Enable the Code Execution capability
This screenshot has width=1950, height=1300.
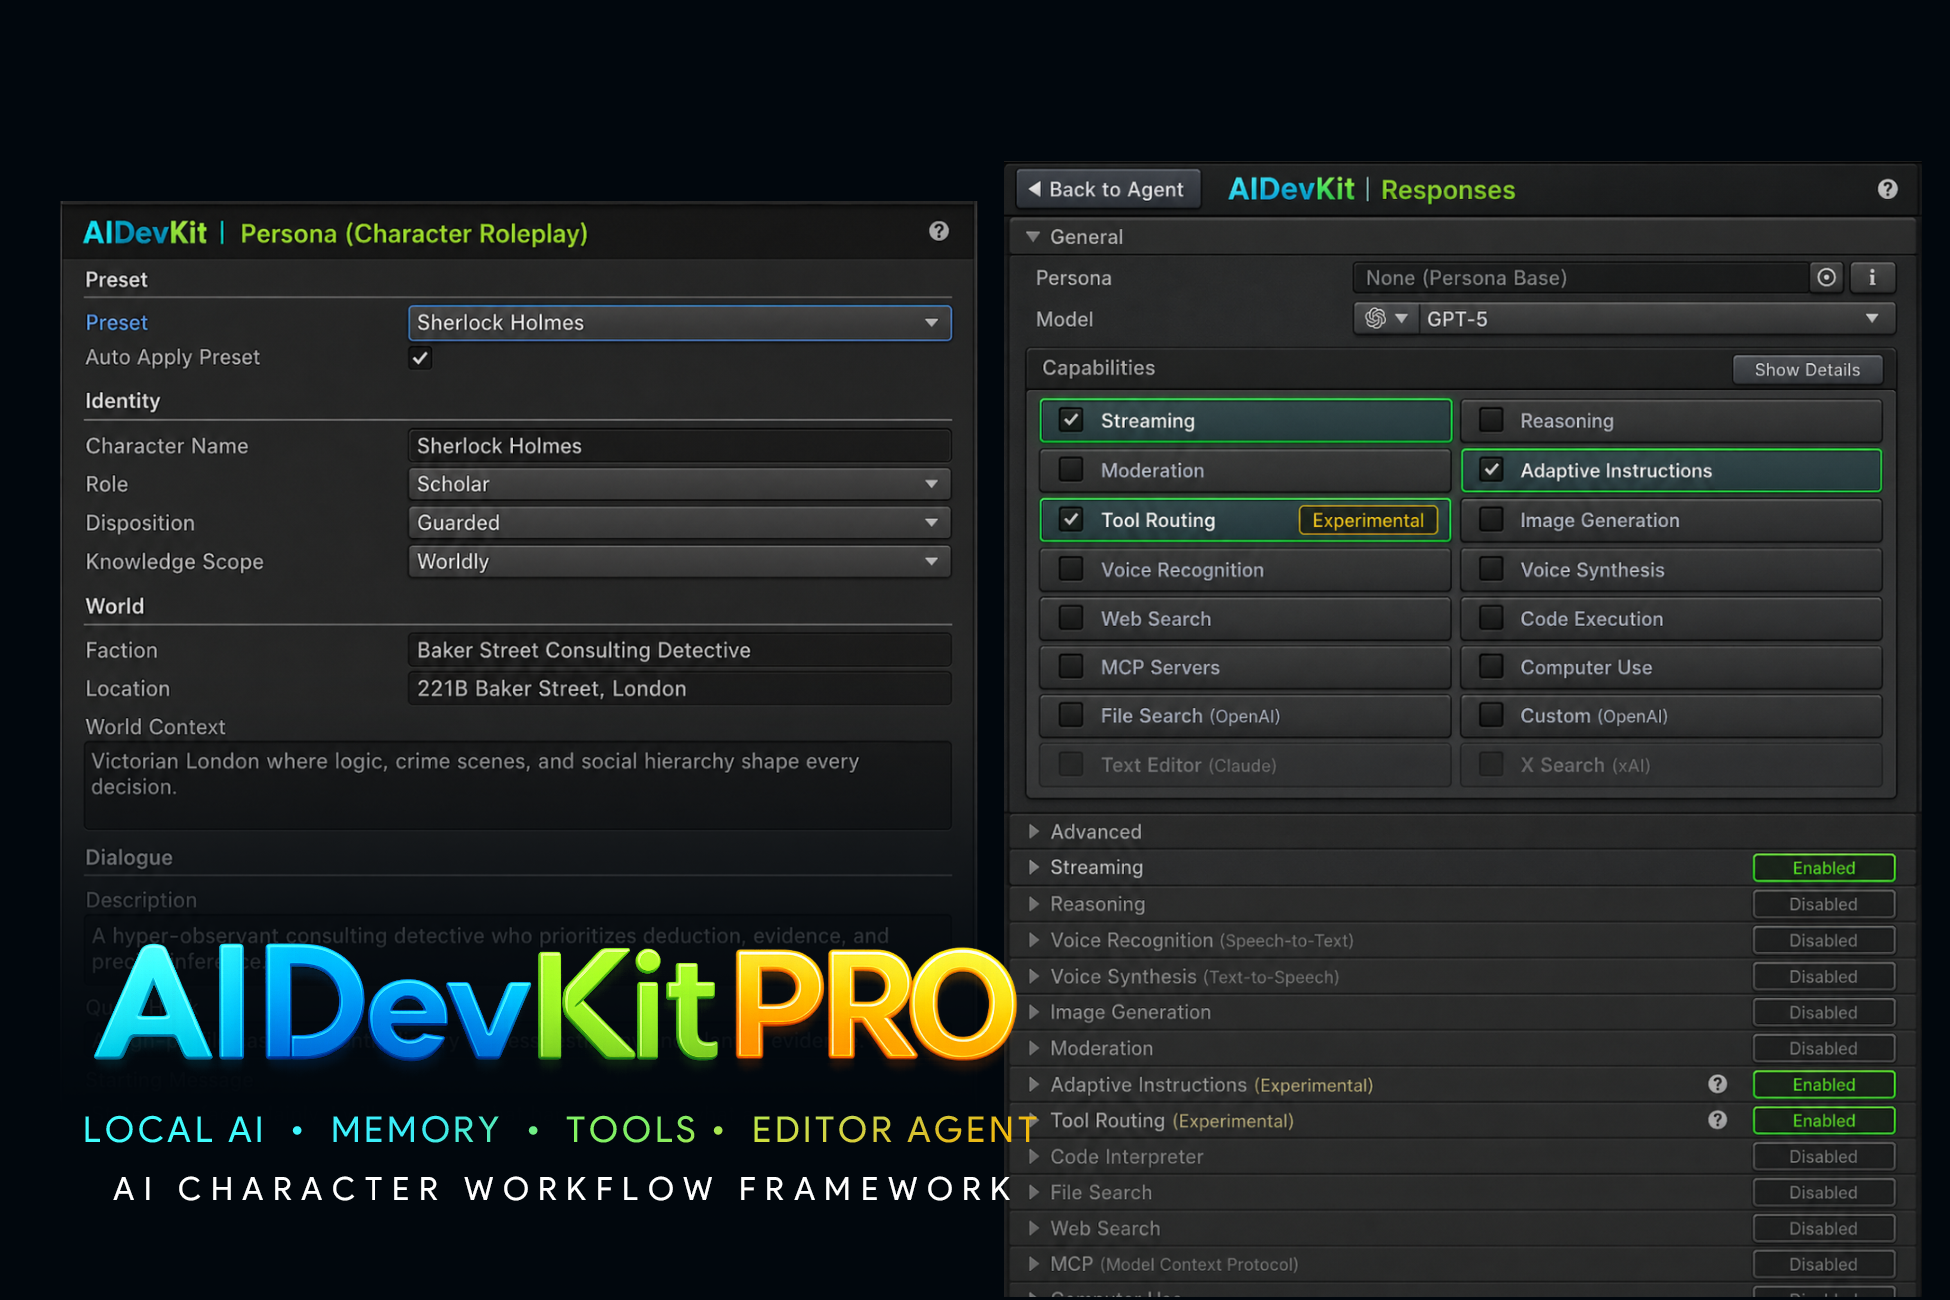coord(1491,618)
